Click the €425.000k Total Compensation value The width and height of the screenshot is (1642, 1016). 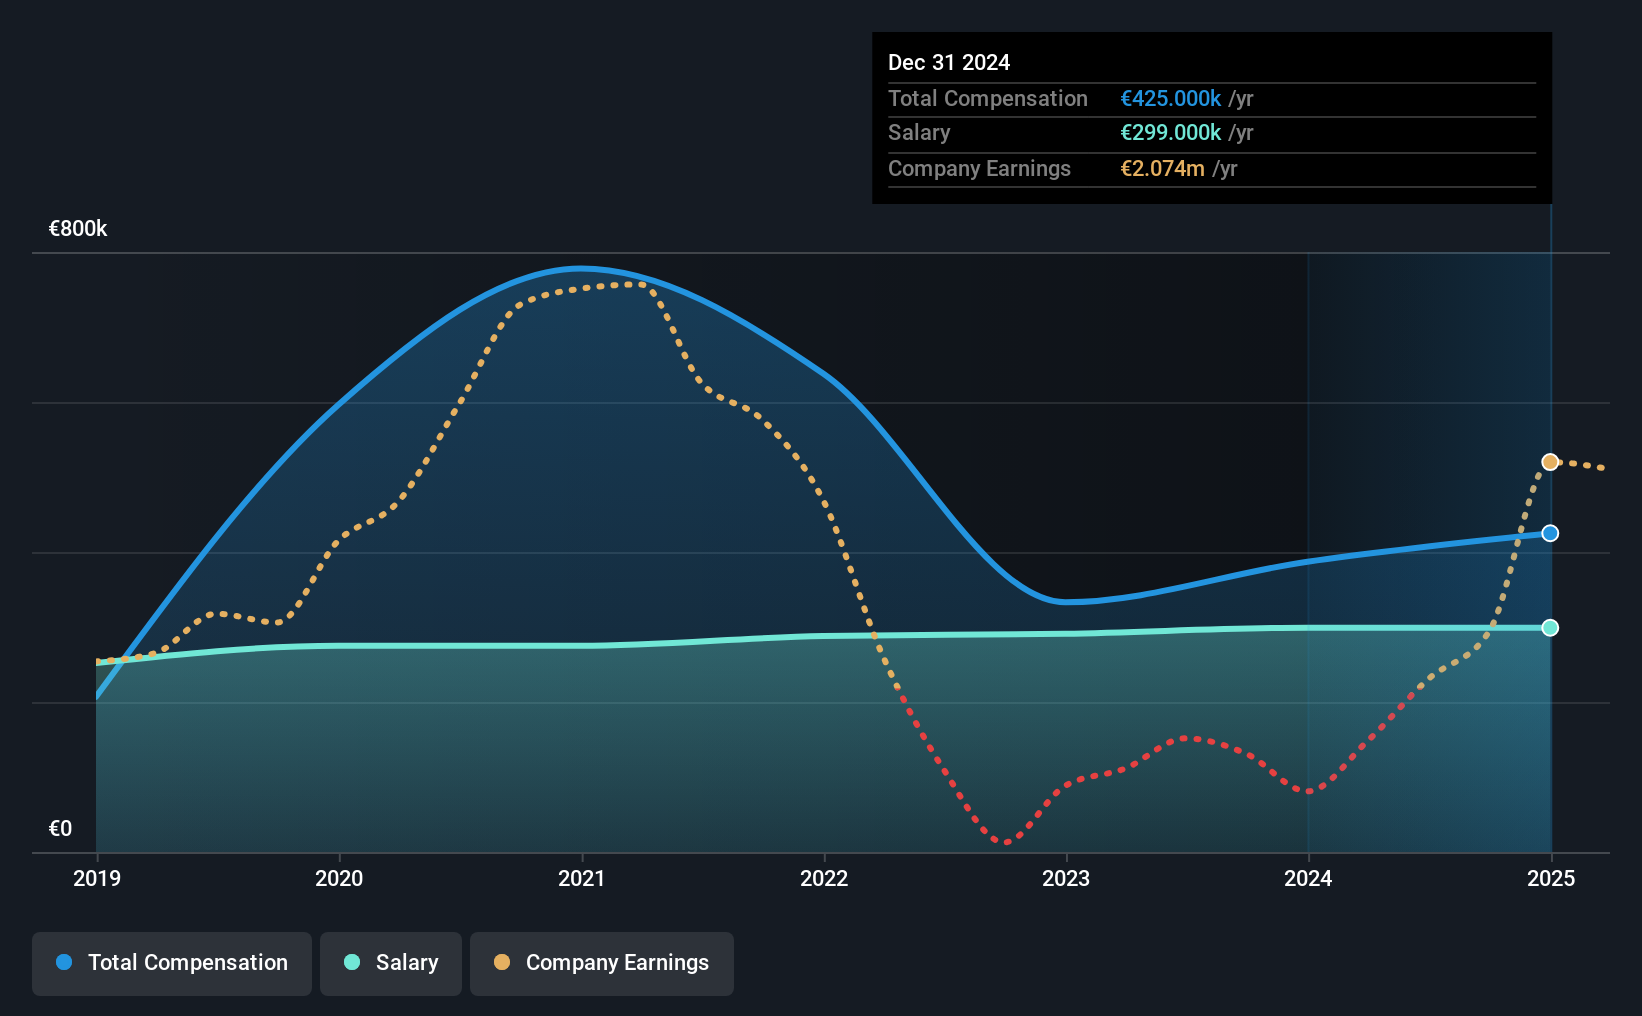click(x=1171, y=98)
